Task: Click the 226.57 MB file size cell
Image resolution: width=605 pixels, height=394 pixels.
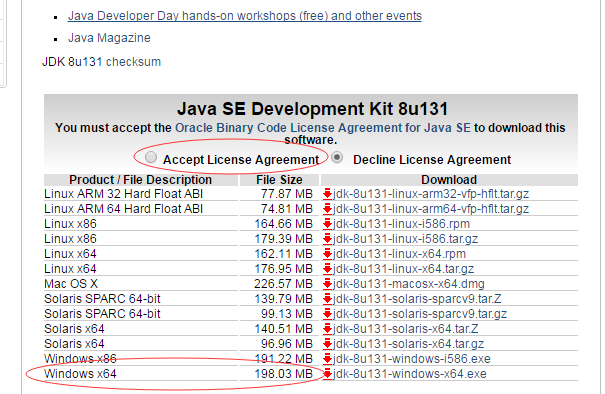Action: coord(280,284)
